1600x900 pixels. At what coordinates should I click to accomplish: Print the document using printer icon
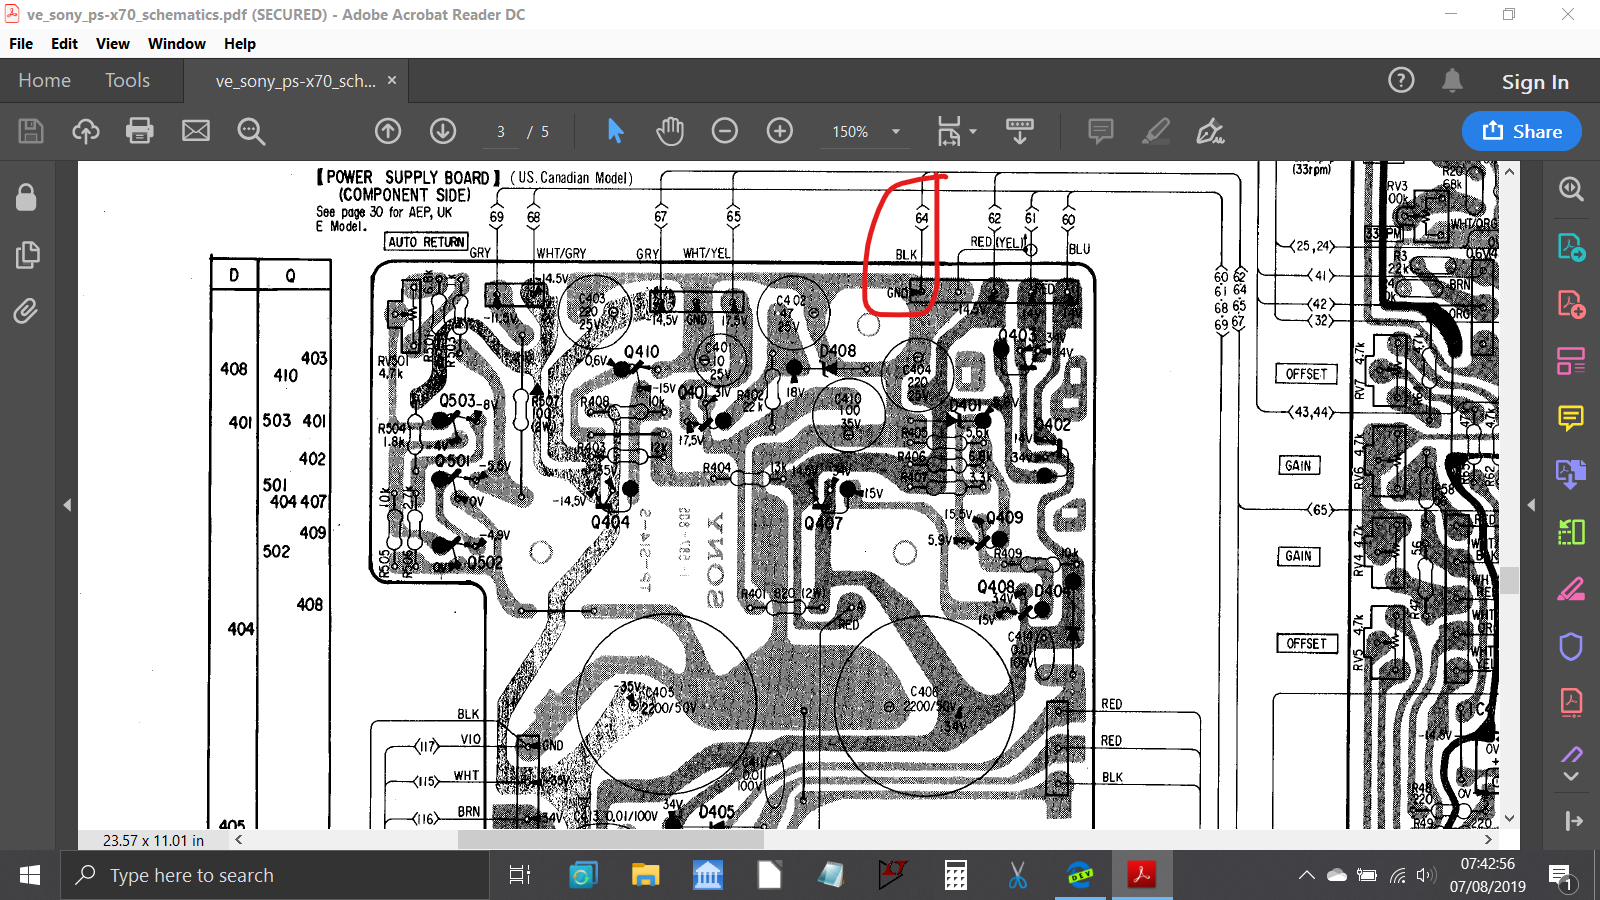click(x=140, y=131)
